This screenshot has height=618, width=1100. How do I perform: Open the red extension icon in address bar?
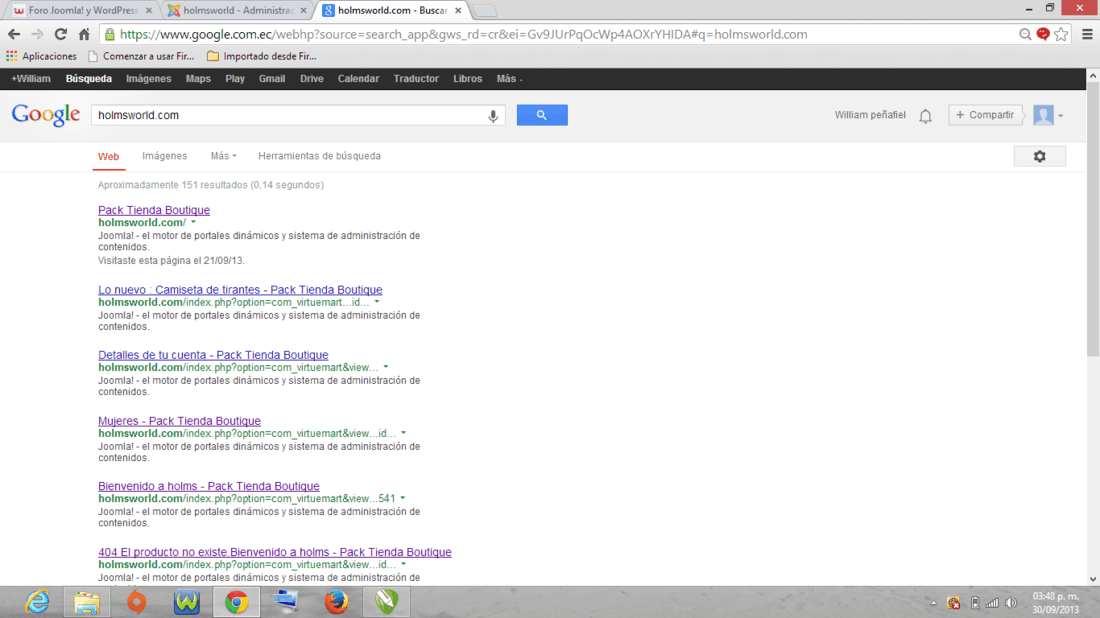click(x=1043, y=34)
